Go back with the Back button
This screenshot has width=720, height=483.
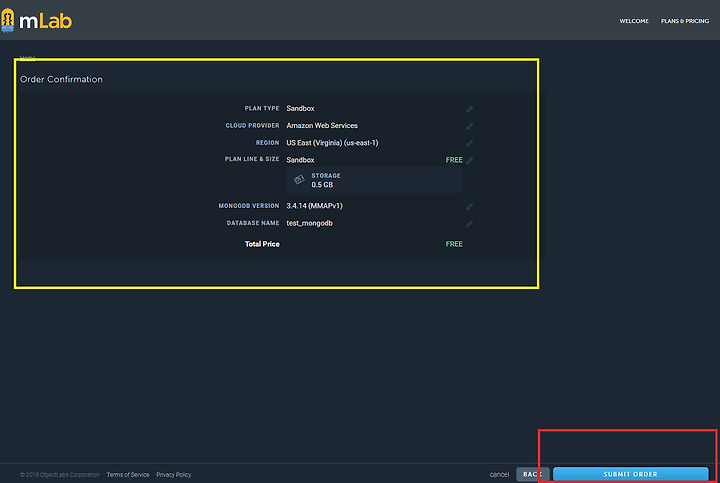533,474
